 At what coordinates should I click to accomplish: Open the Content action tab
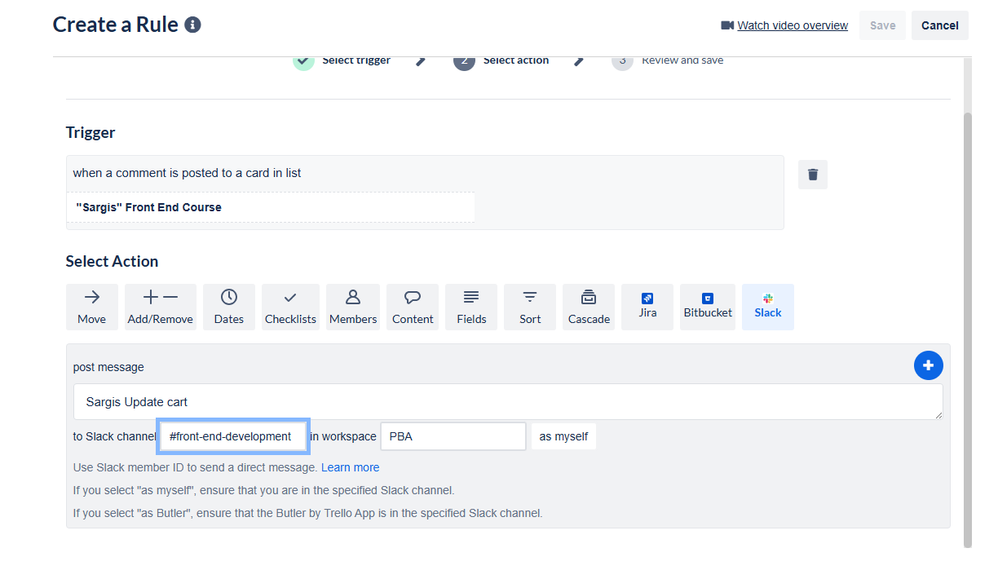pyautogui.click(x=412, y=307)
